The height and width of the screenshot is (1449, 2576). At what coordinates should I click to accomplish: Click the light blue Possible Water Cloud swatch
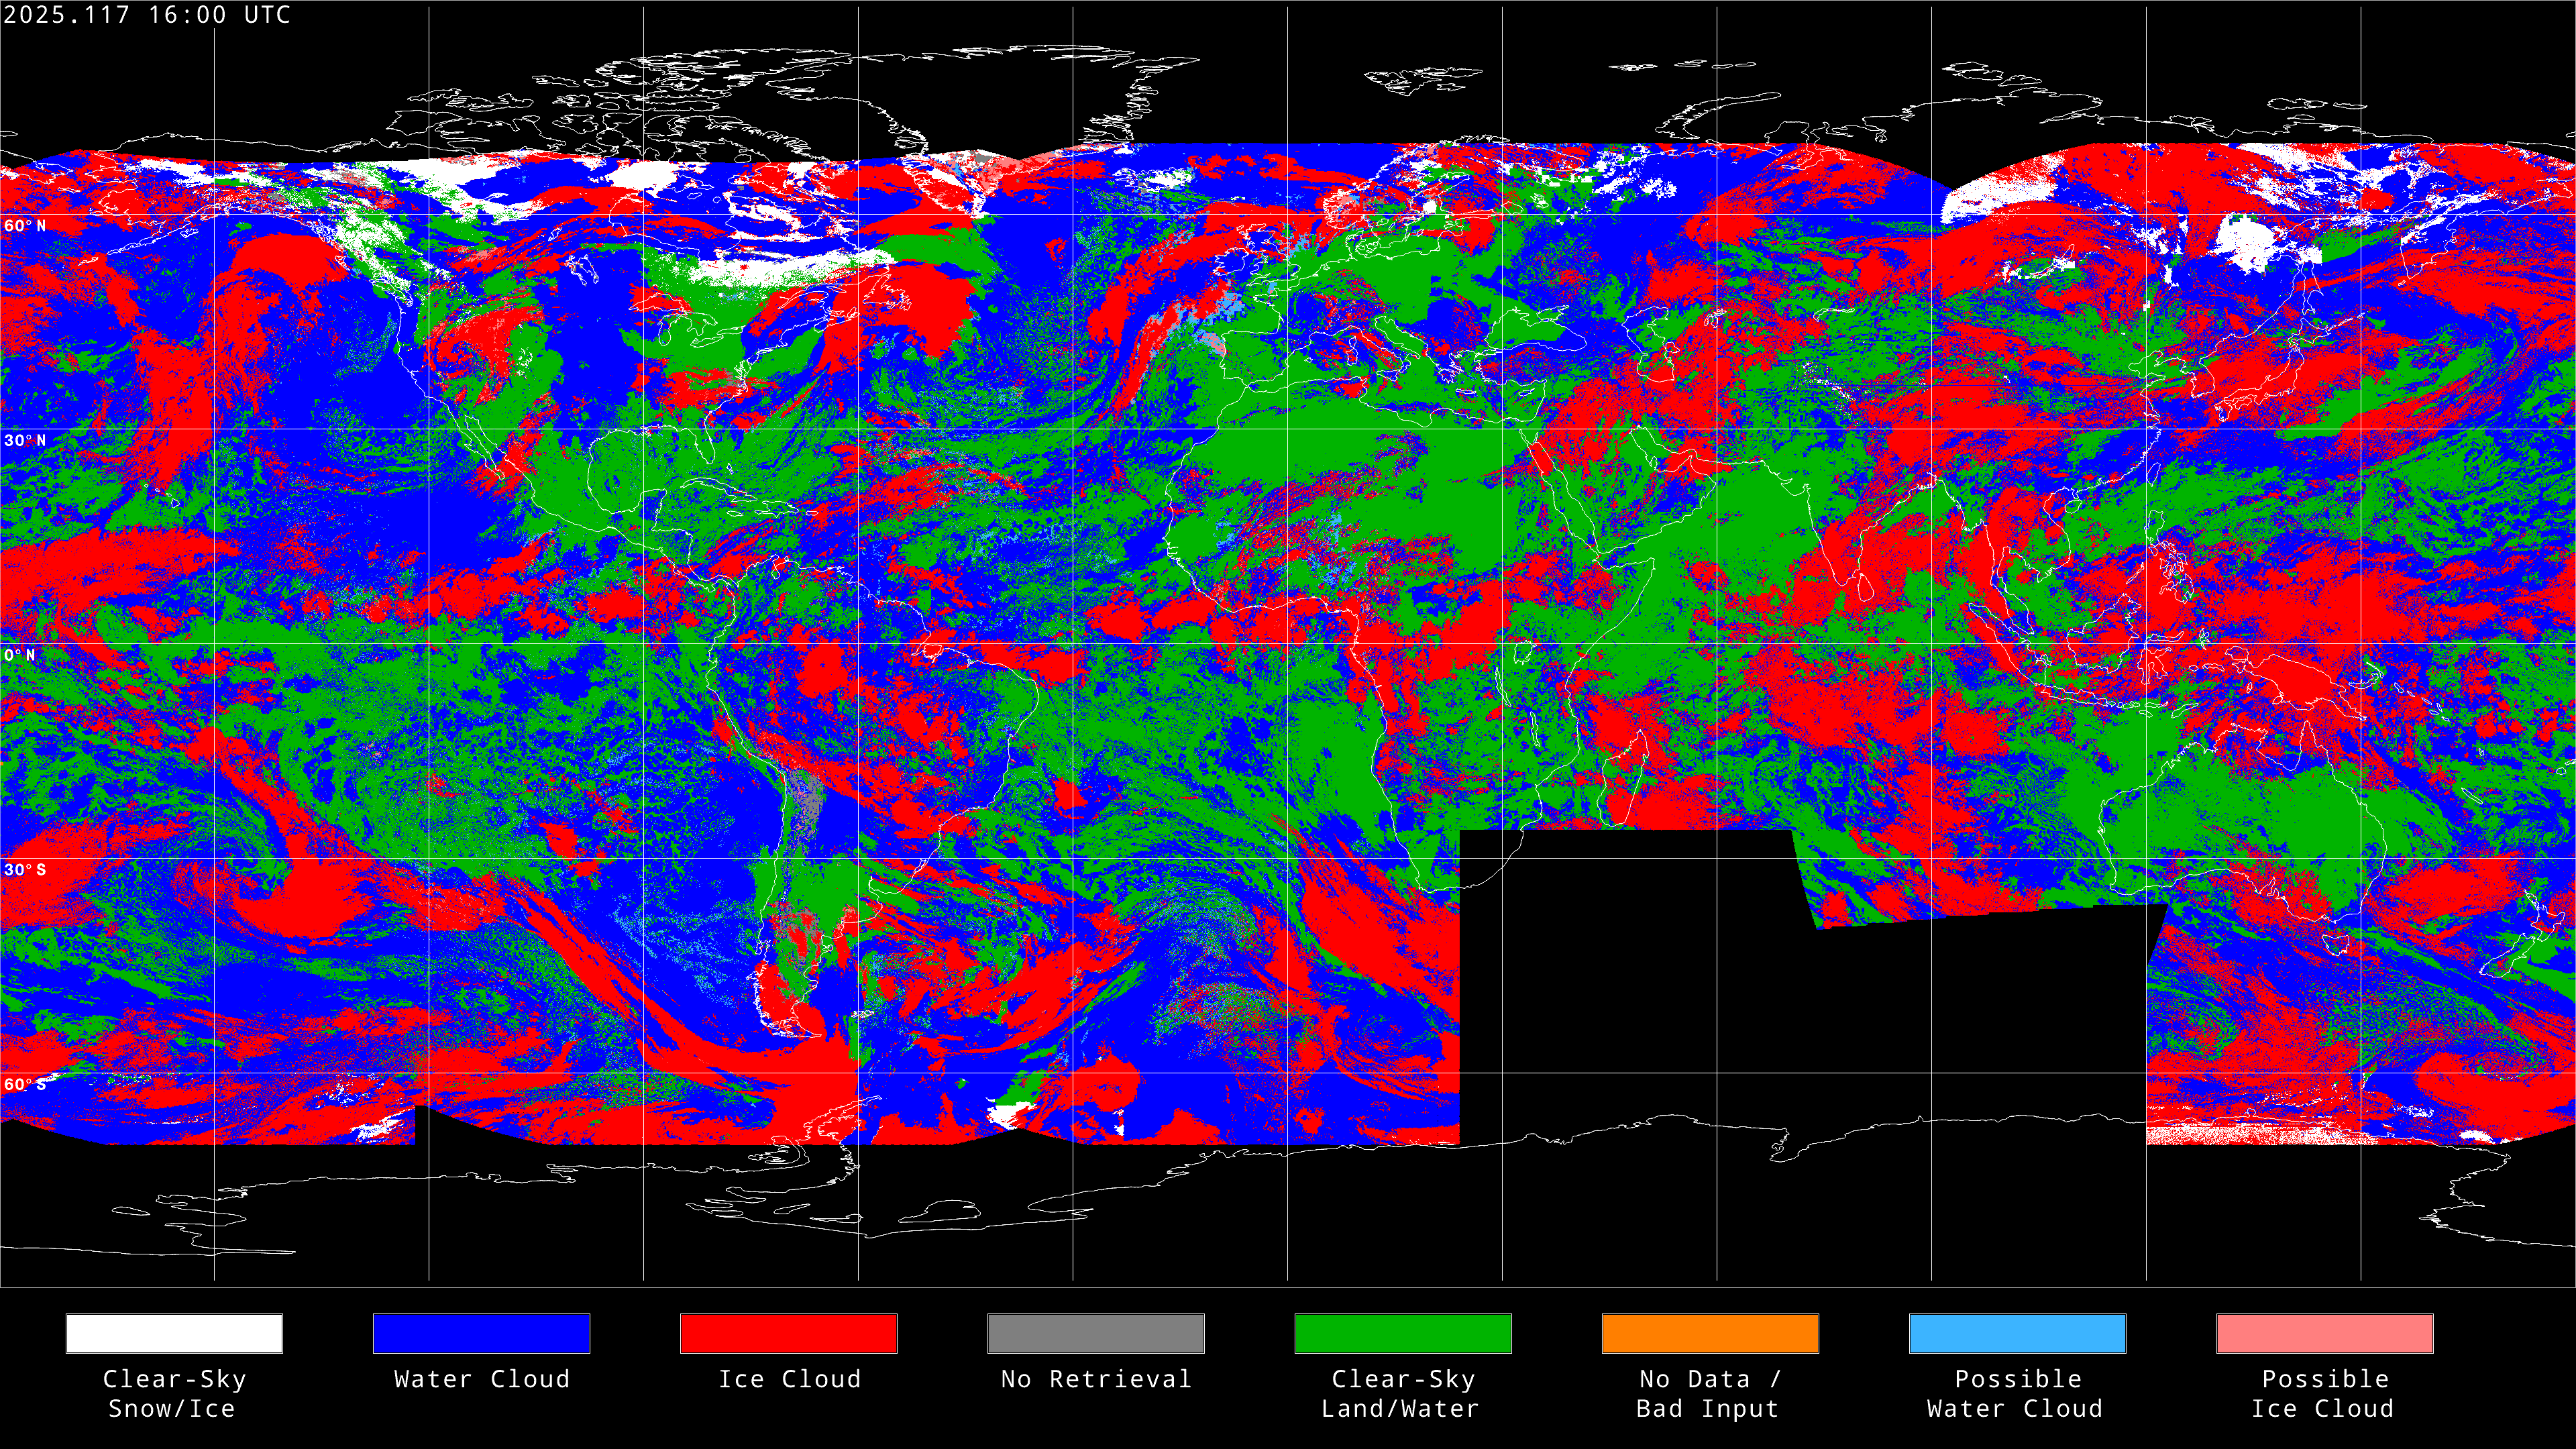(x=2018, y=1333)
